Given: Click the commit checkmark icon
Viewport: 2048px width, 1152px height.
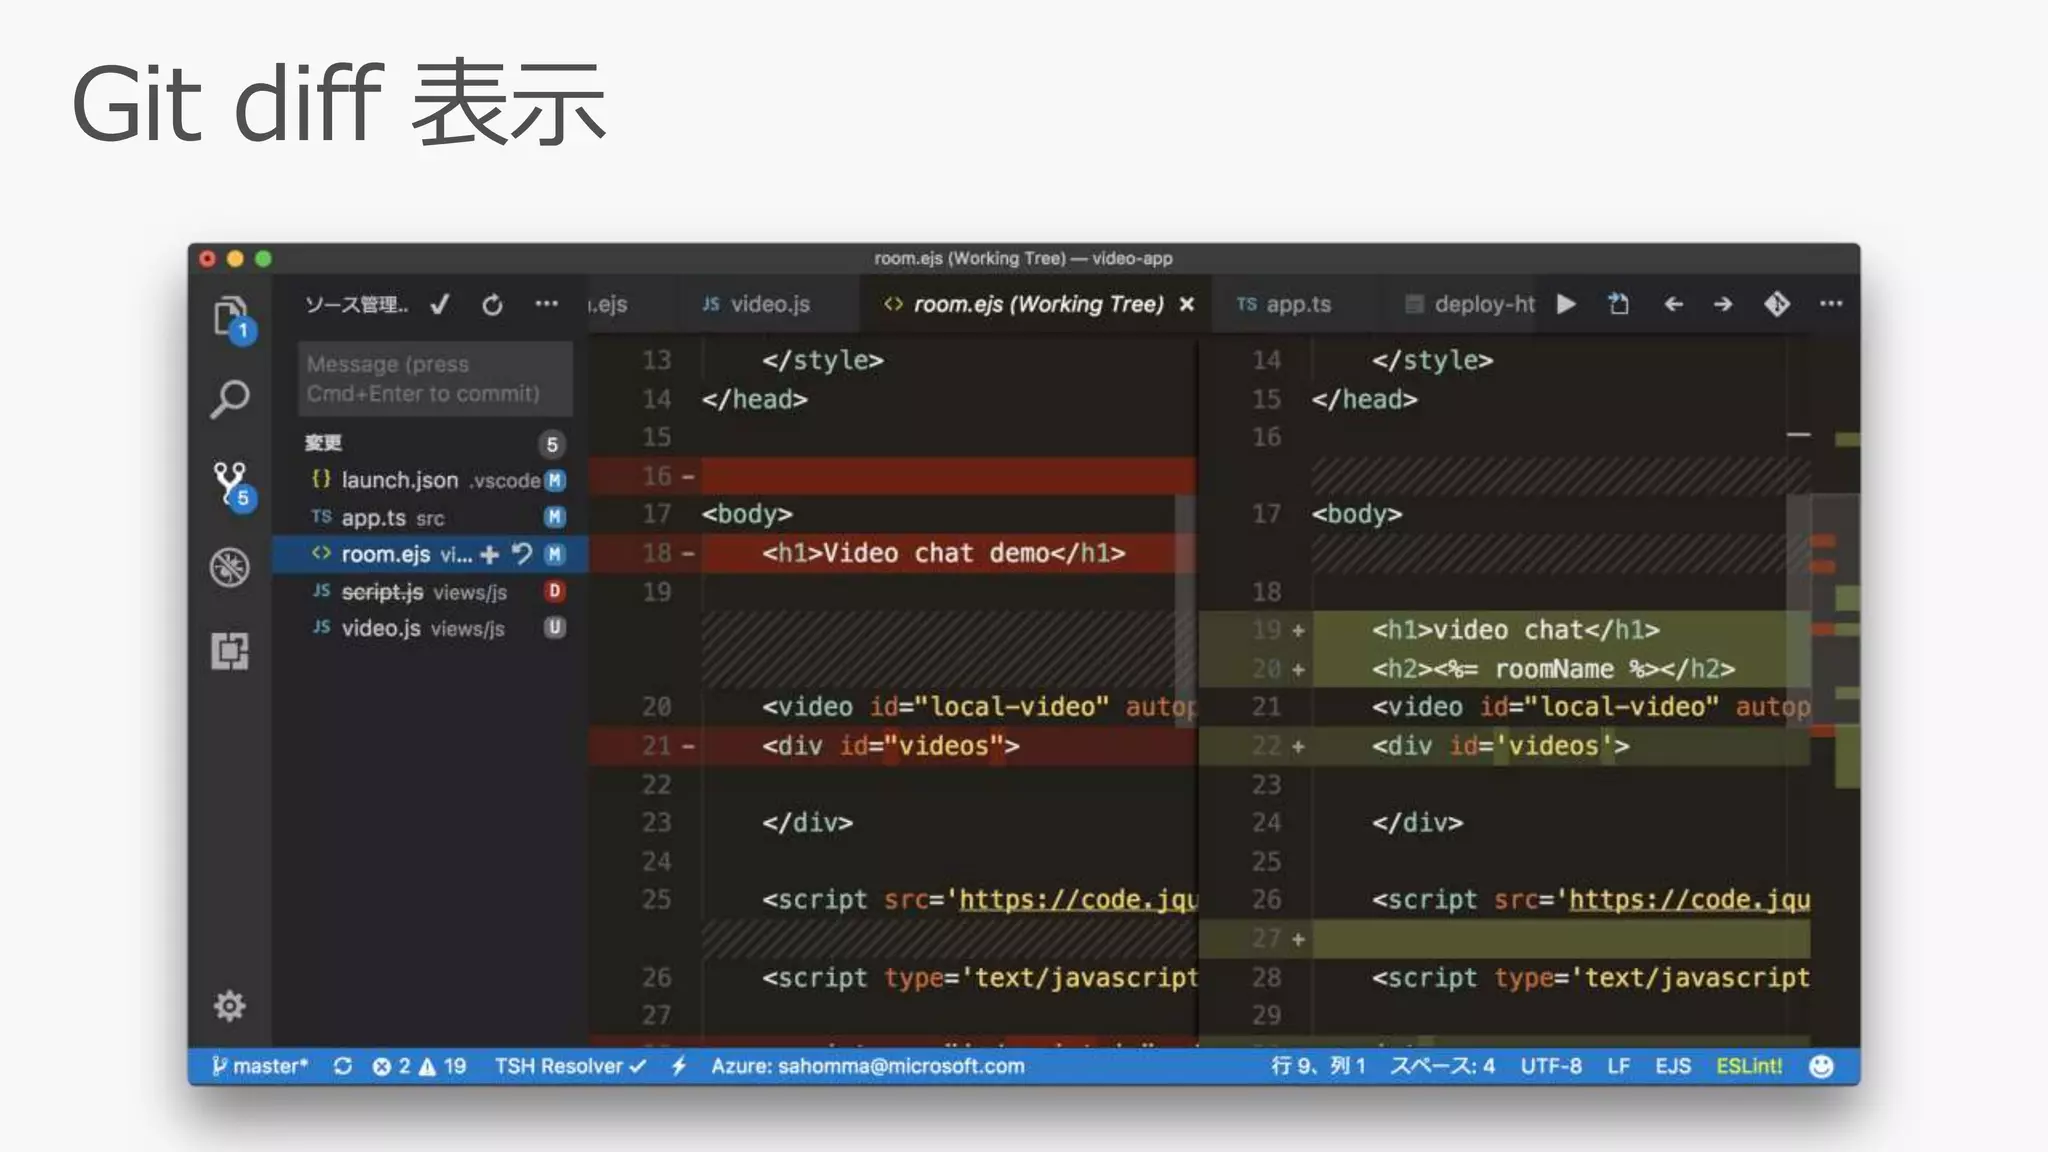Looking at the screenshot, I should [x=440, y=305].
